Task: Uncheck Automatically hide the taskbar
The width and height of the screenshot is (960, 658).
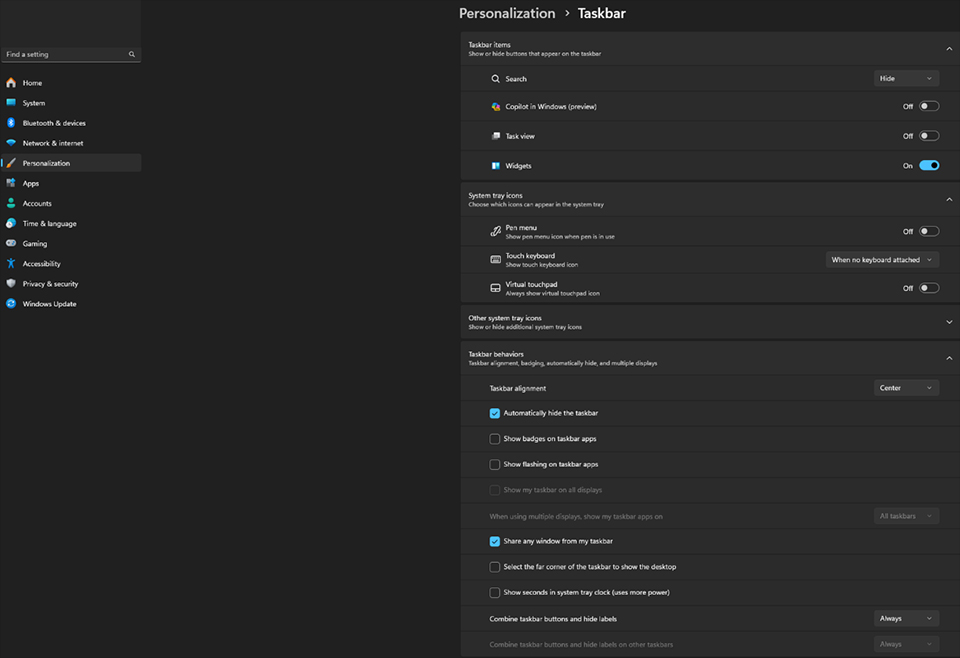Action: [494, 412]
